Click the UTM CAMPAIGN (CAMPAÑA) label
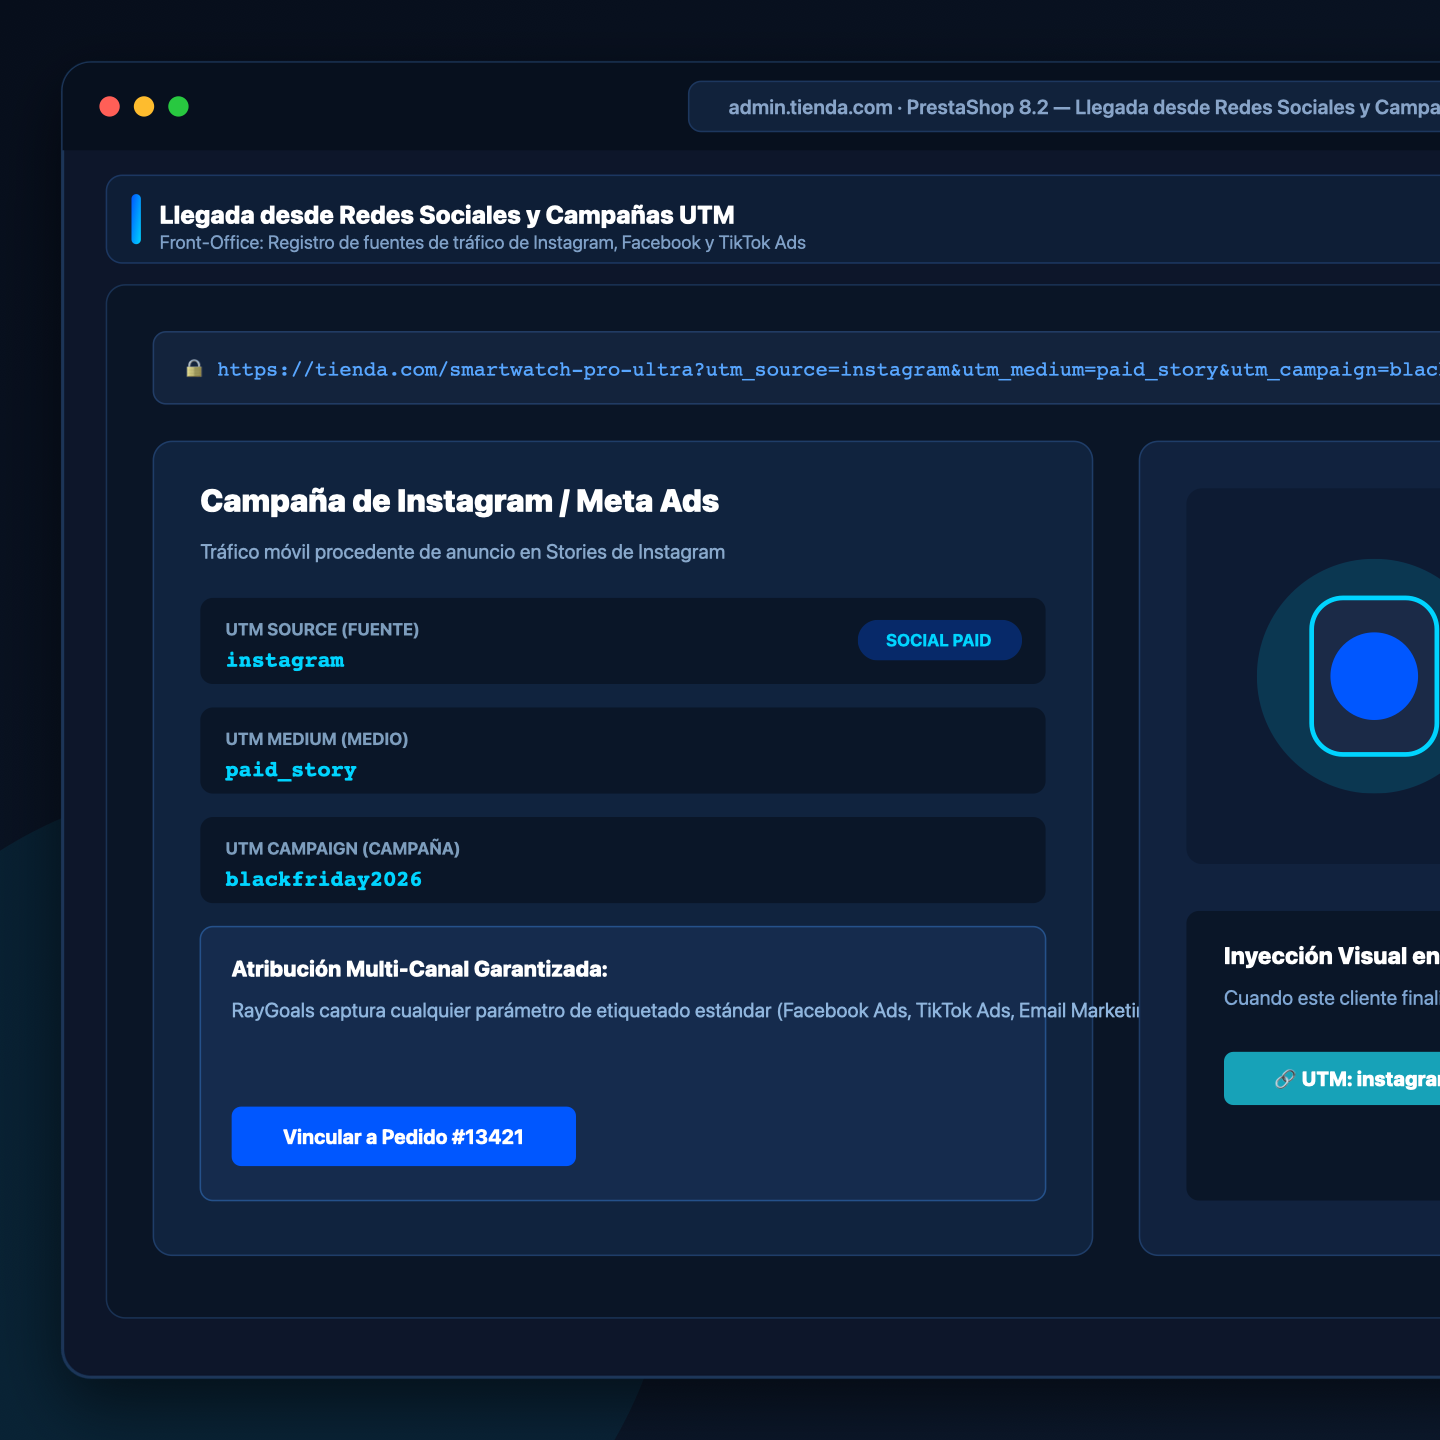The image size is (1440, 1440). (343, 848)
